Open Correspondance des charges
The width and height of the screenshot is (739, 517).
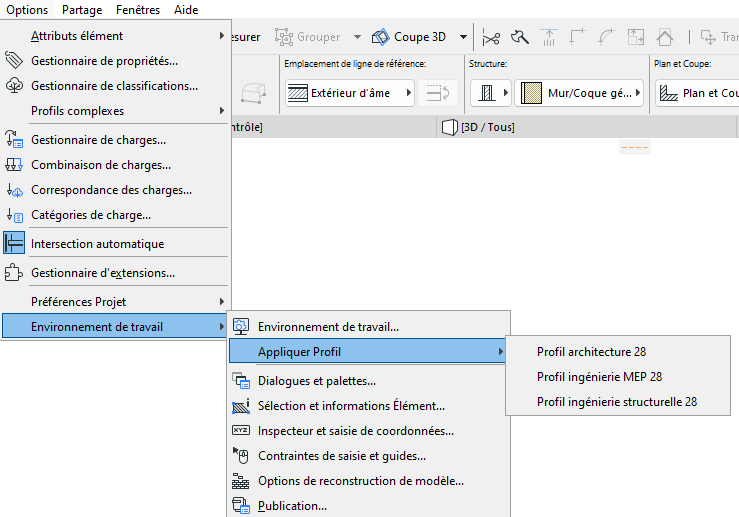[115, 190]
